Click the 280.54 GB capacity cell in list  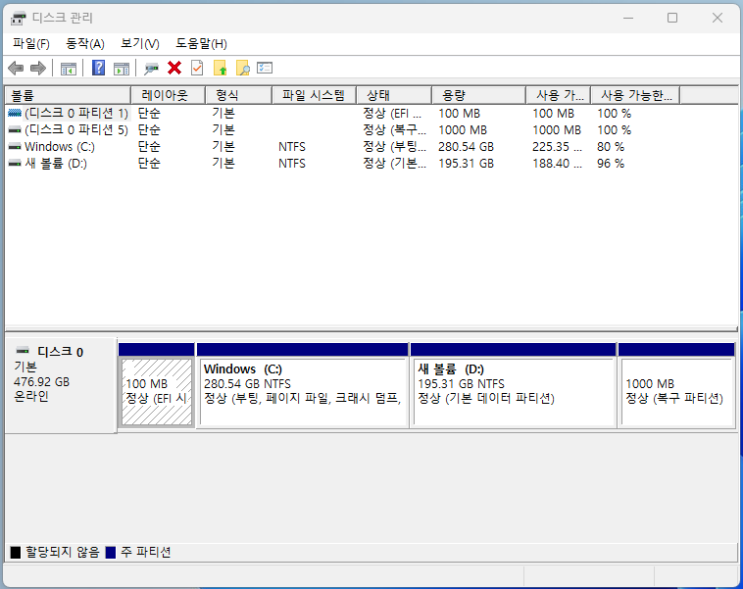click(x=466, y=147)
